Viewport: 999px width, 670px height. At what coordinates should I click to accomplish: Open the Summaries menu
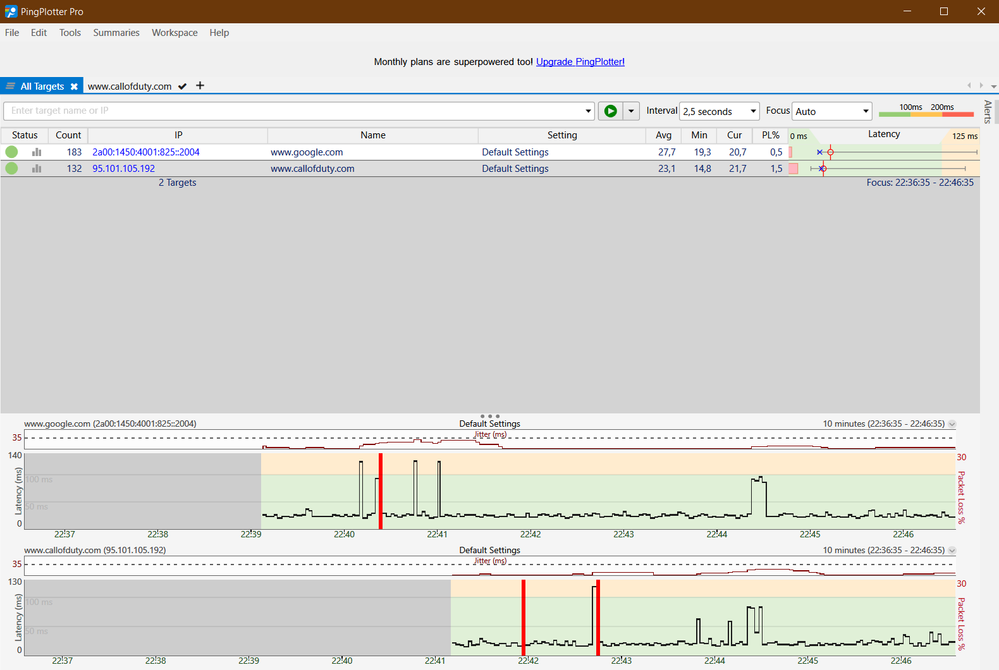click(x=116, y=33)
